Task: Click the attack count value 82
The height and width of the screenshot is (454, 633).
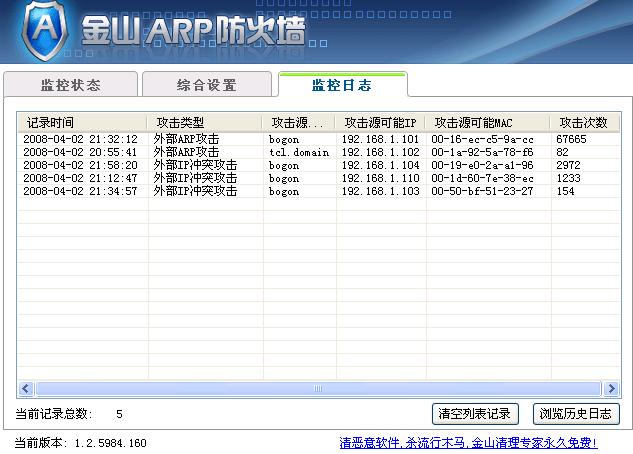Action: point(562,152)
